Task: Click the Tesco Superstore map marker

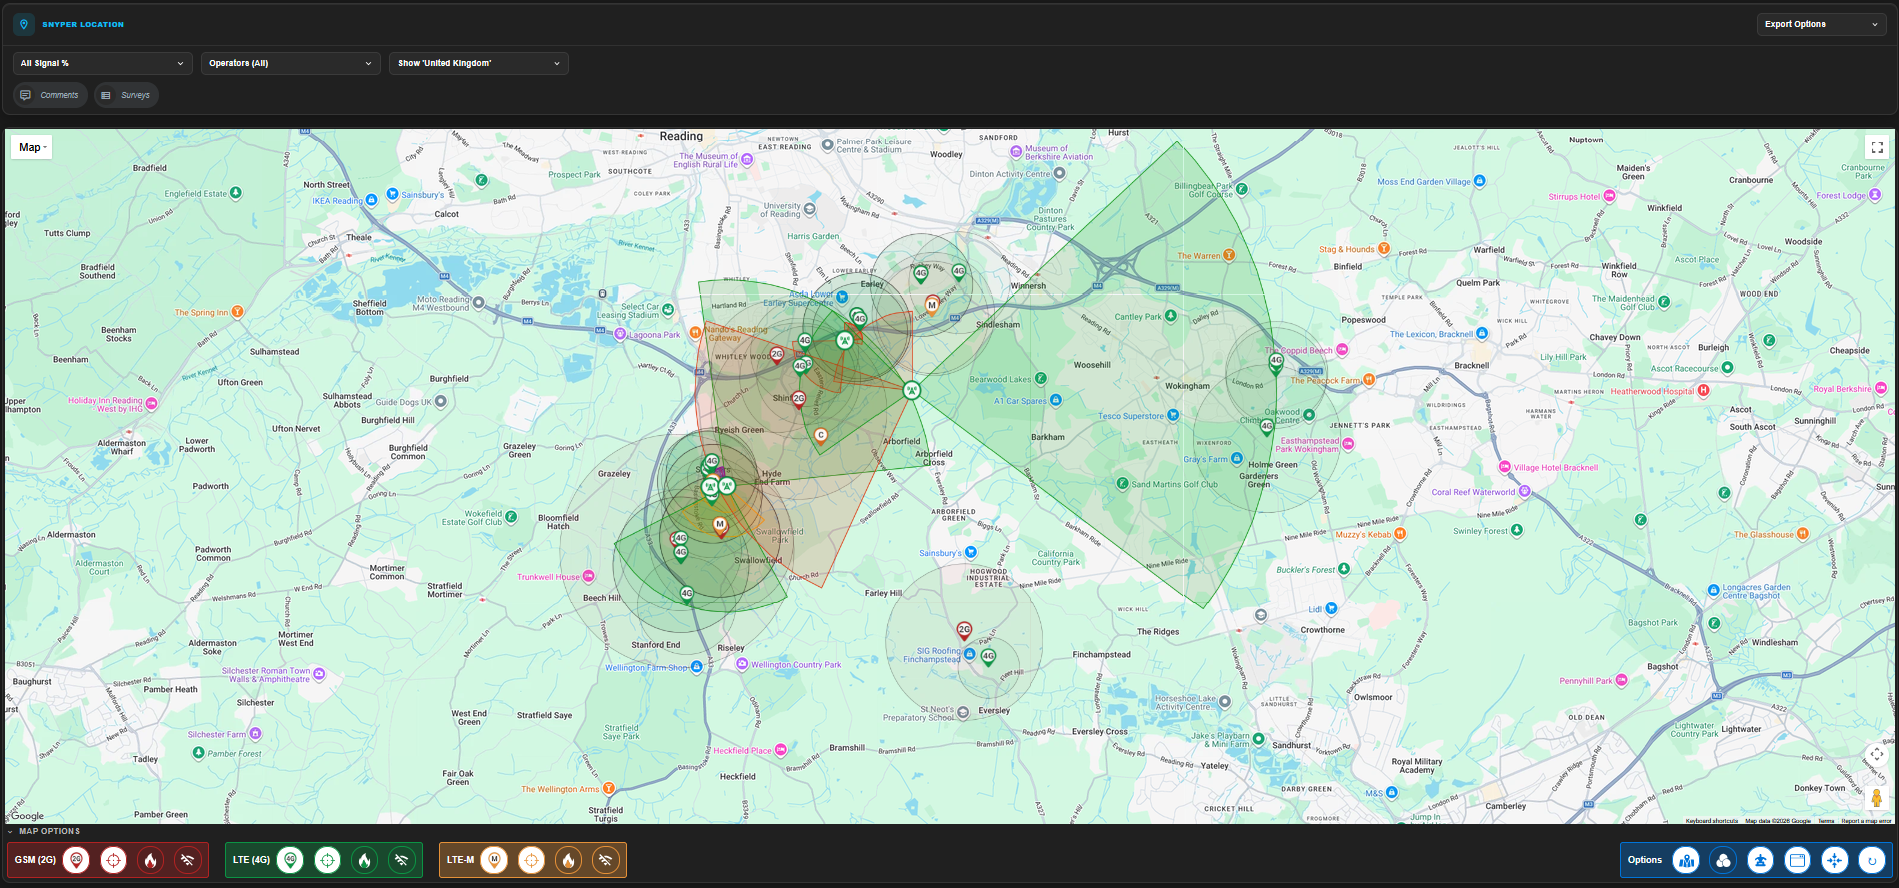Action: (1173, 415)
